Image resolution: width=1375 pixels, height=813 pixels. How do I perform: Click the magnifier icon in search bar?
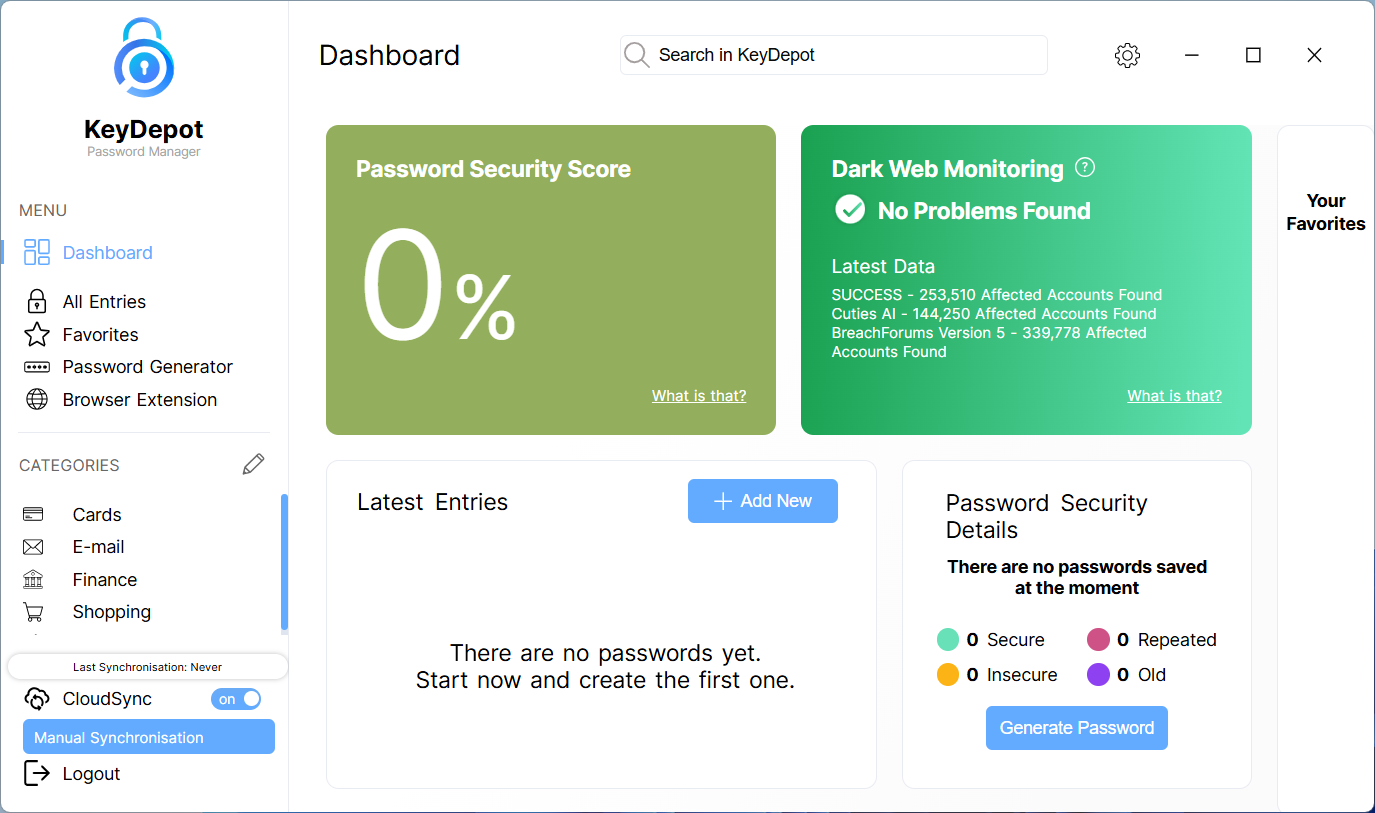pyautogui.click(x=636, y=55)
